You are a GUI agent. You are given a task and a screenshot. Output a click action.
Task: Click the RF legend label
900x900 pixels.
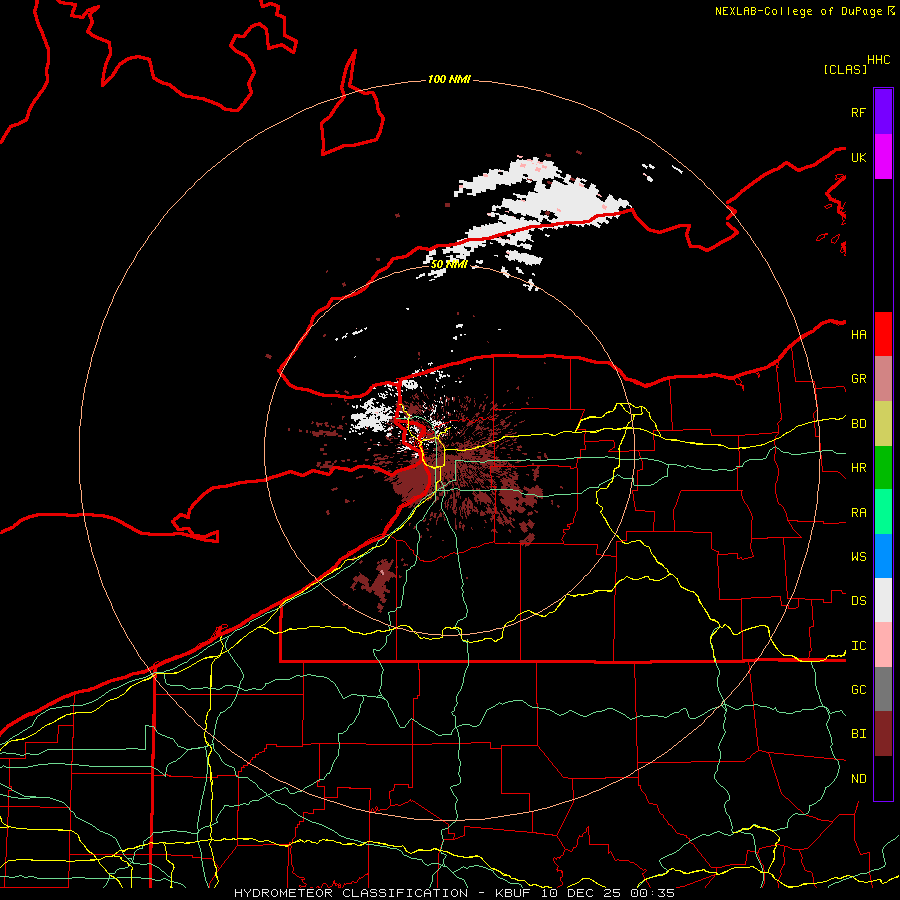pos(858,112)
